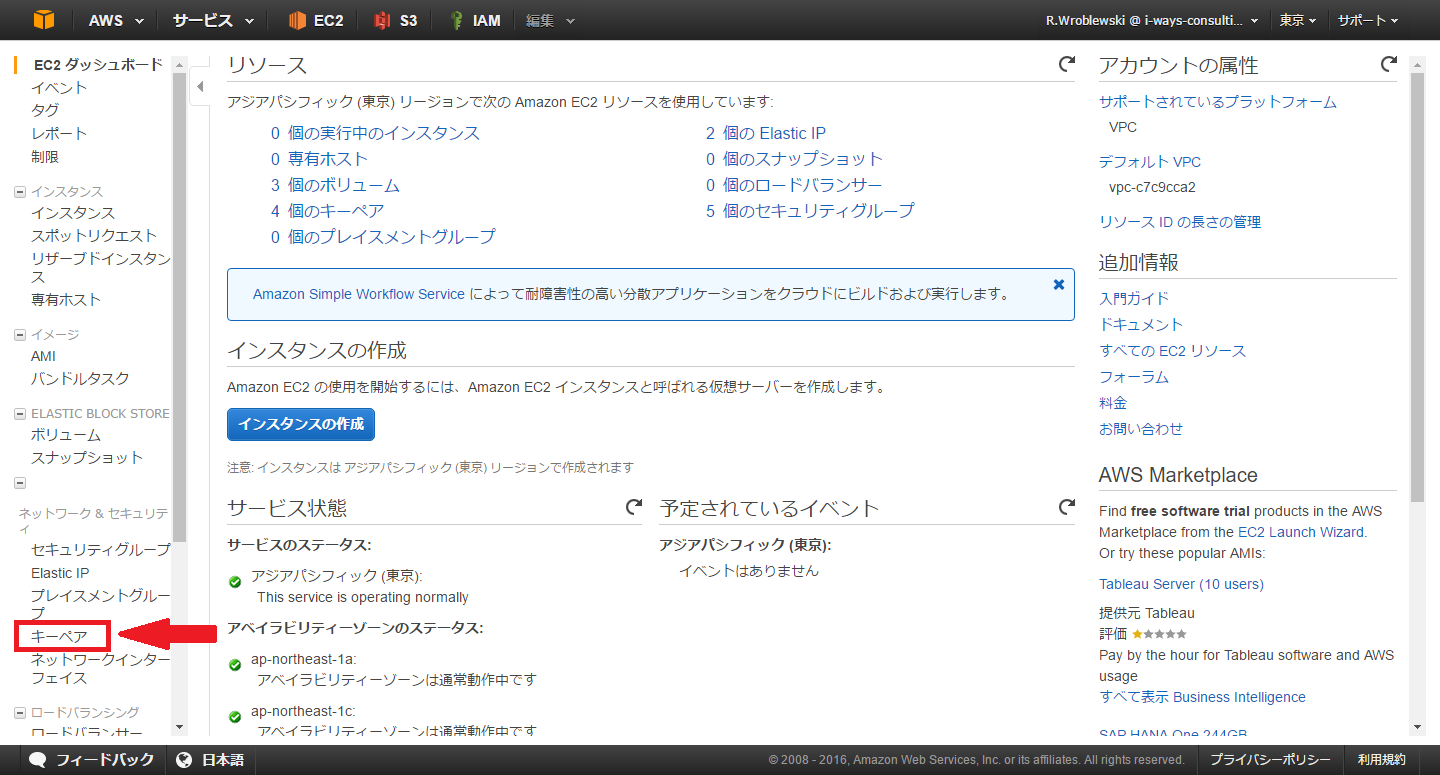The width and height of the screenshot is (1440, 775).
Task: Open レポート in the sidebar
Action: [59, 133]
